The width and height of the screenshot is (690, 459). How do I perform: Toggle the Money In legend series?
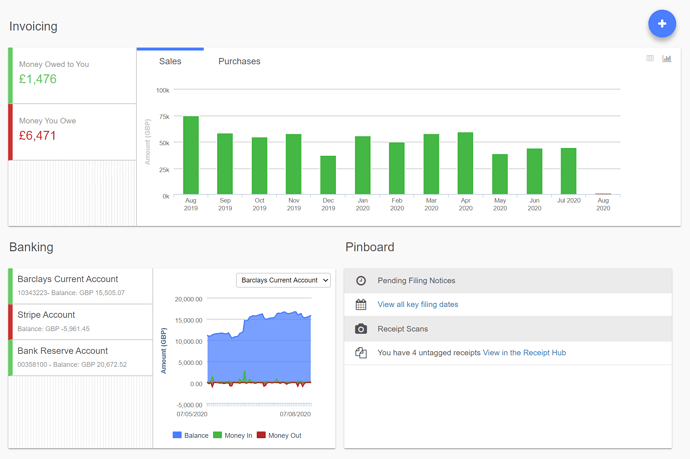point(233,436)
